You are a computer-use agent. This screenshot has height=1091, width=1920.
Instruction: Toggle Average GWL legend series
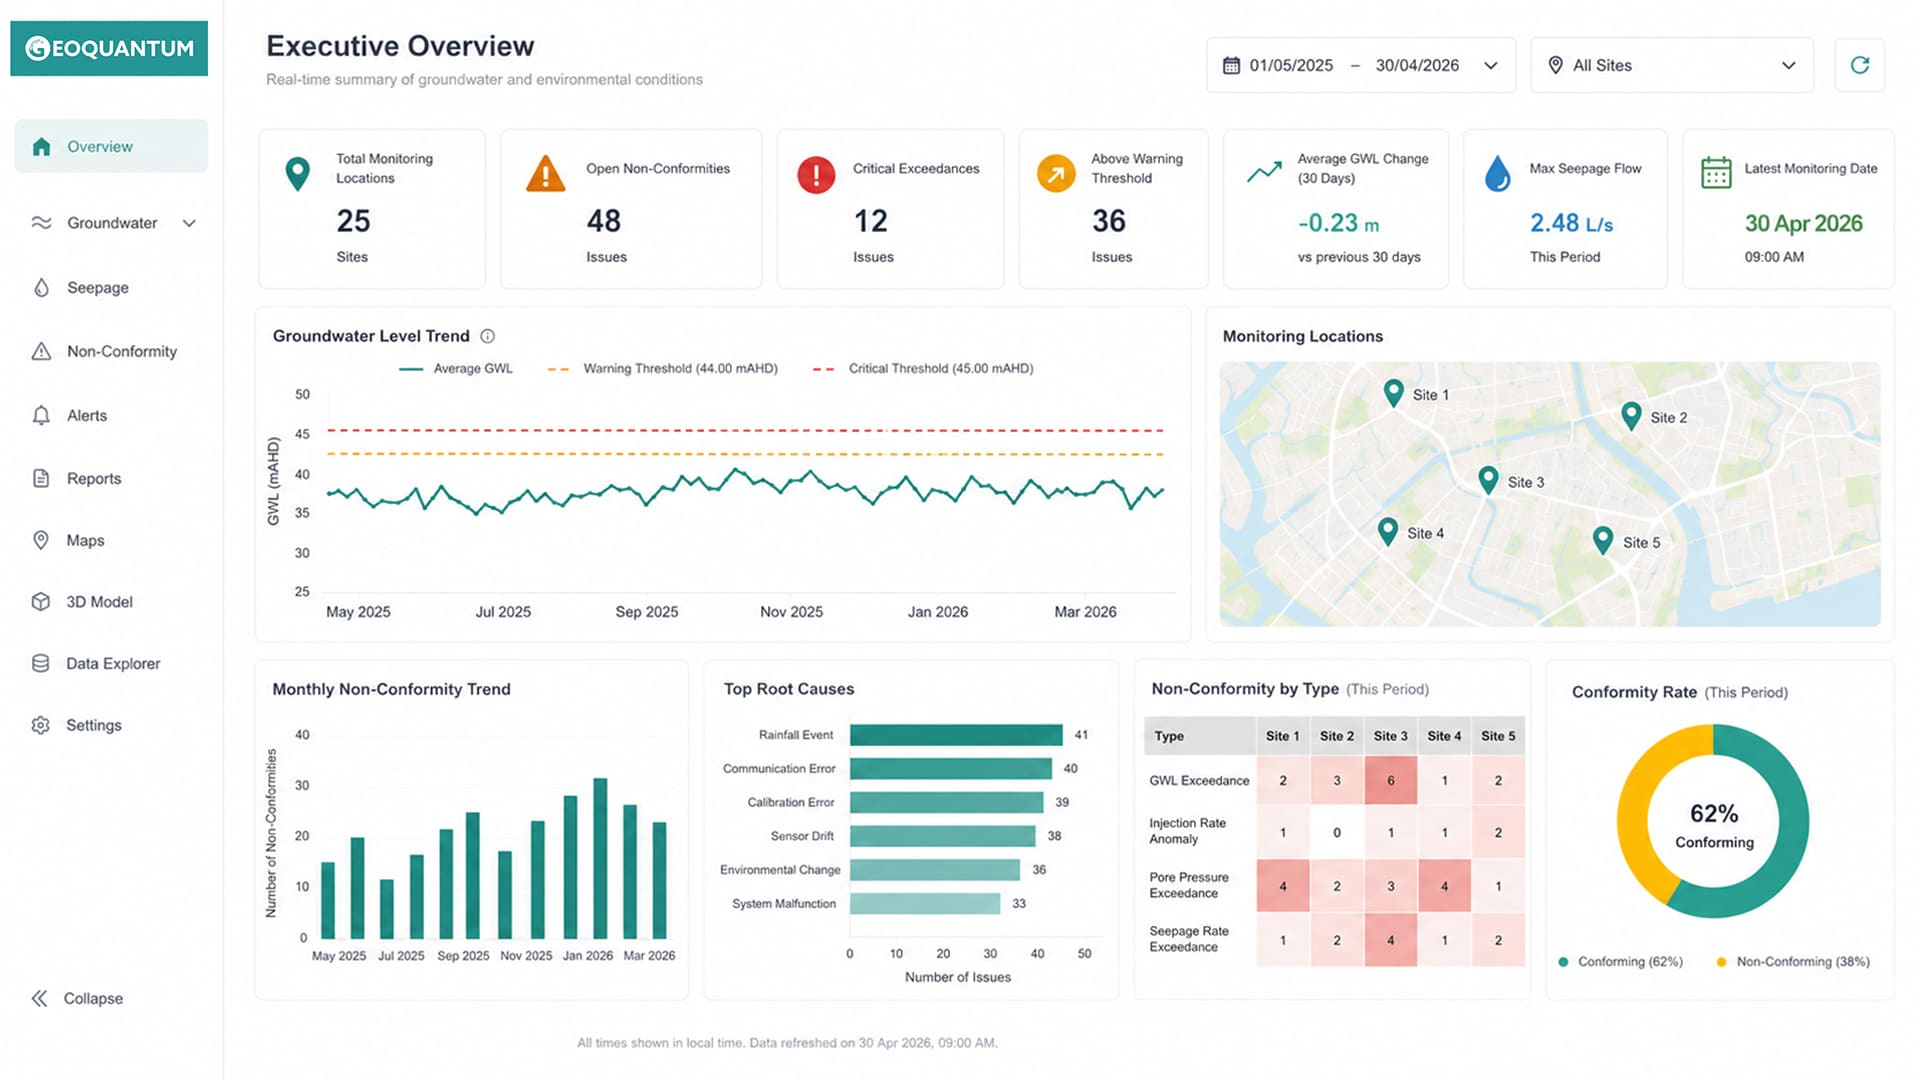[455, 369]
